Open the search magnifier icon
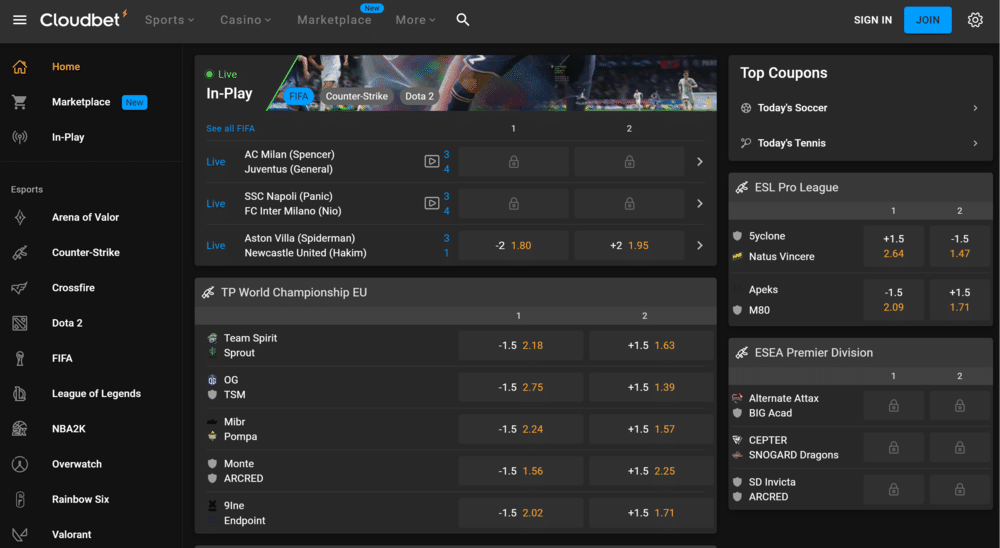The image size is (1000, 548). point(463,20)
